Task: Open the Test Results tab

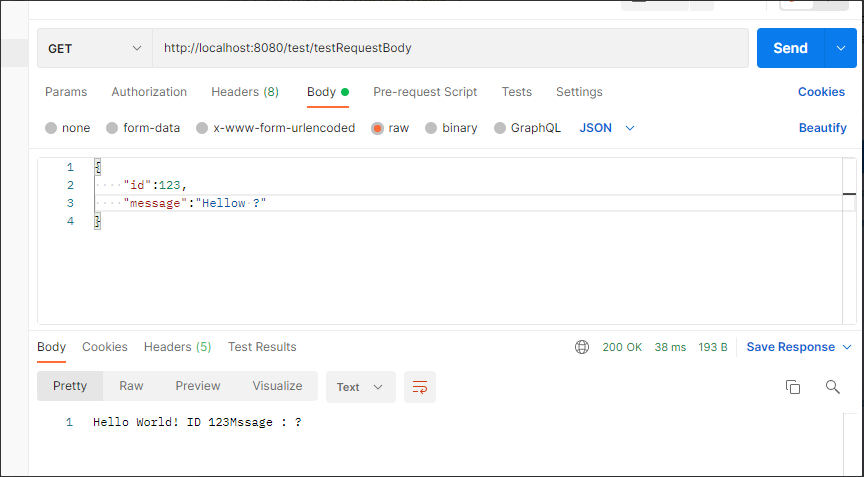Action: (x=262, y=347)
